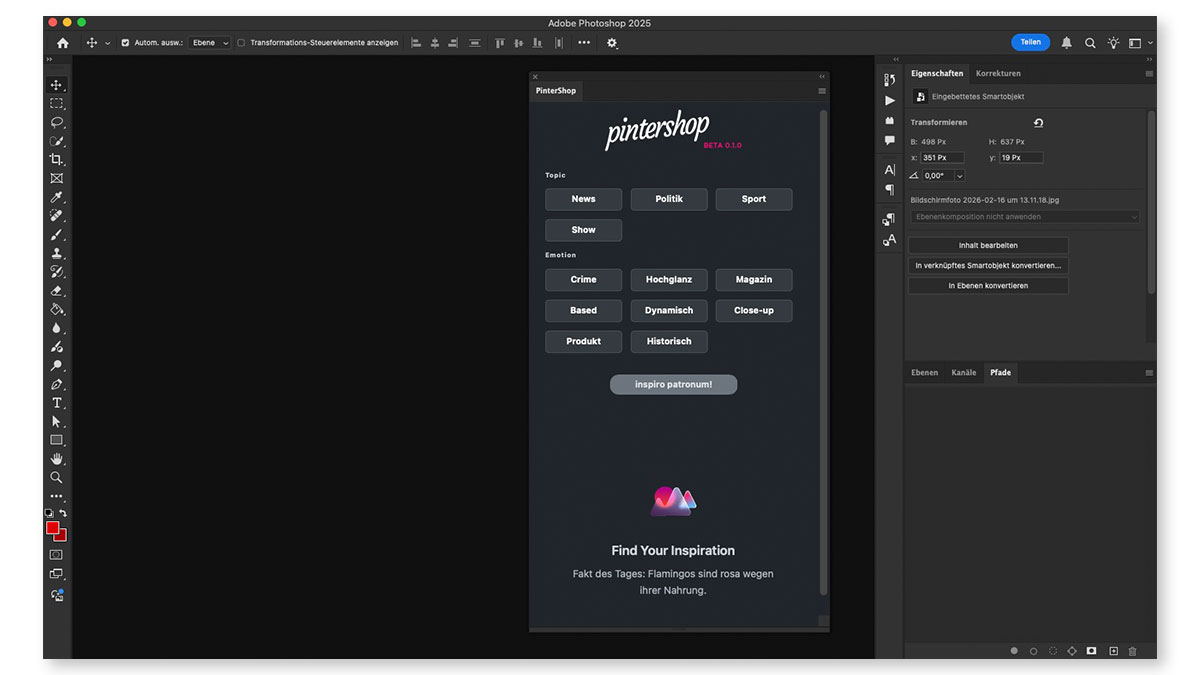Screen dimensions: 1200x675
Task: Click Inhalt bearbeiten button
Action: coord(988,245)
